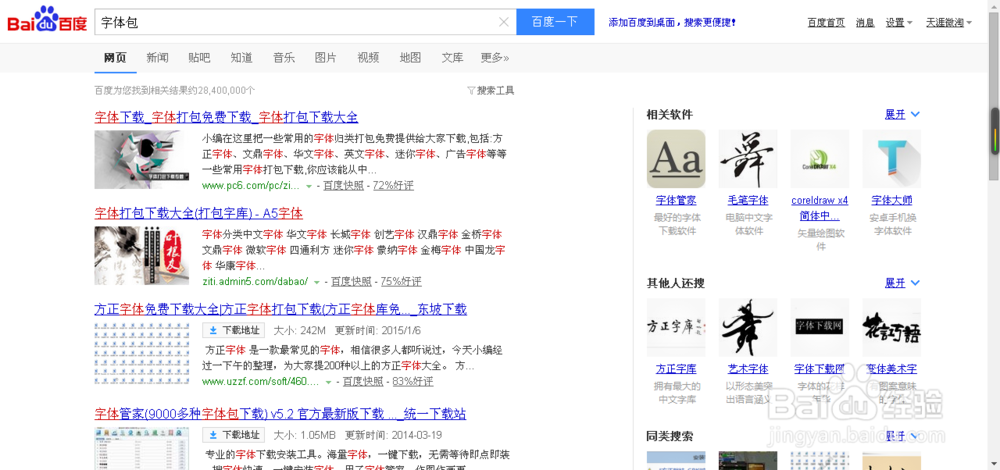Open the 设置 dropdown menu

[899, 22]
